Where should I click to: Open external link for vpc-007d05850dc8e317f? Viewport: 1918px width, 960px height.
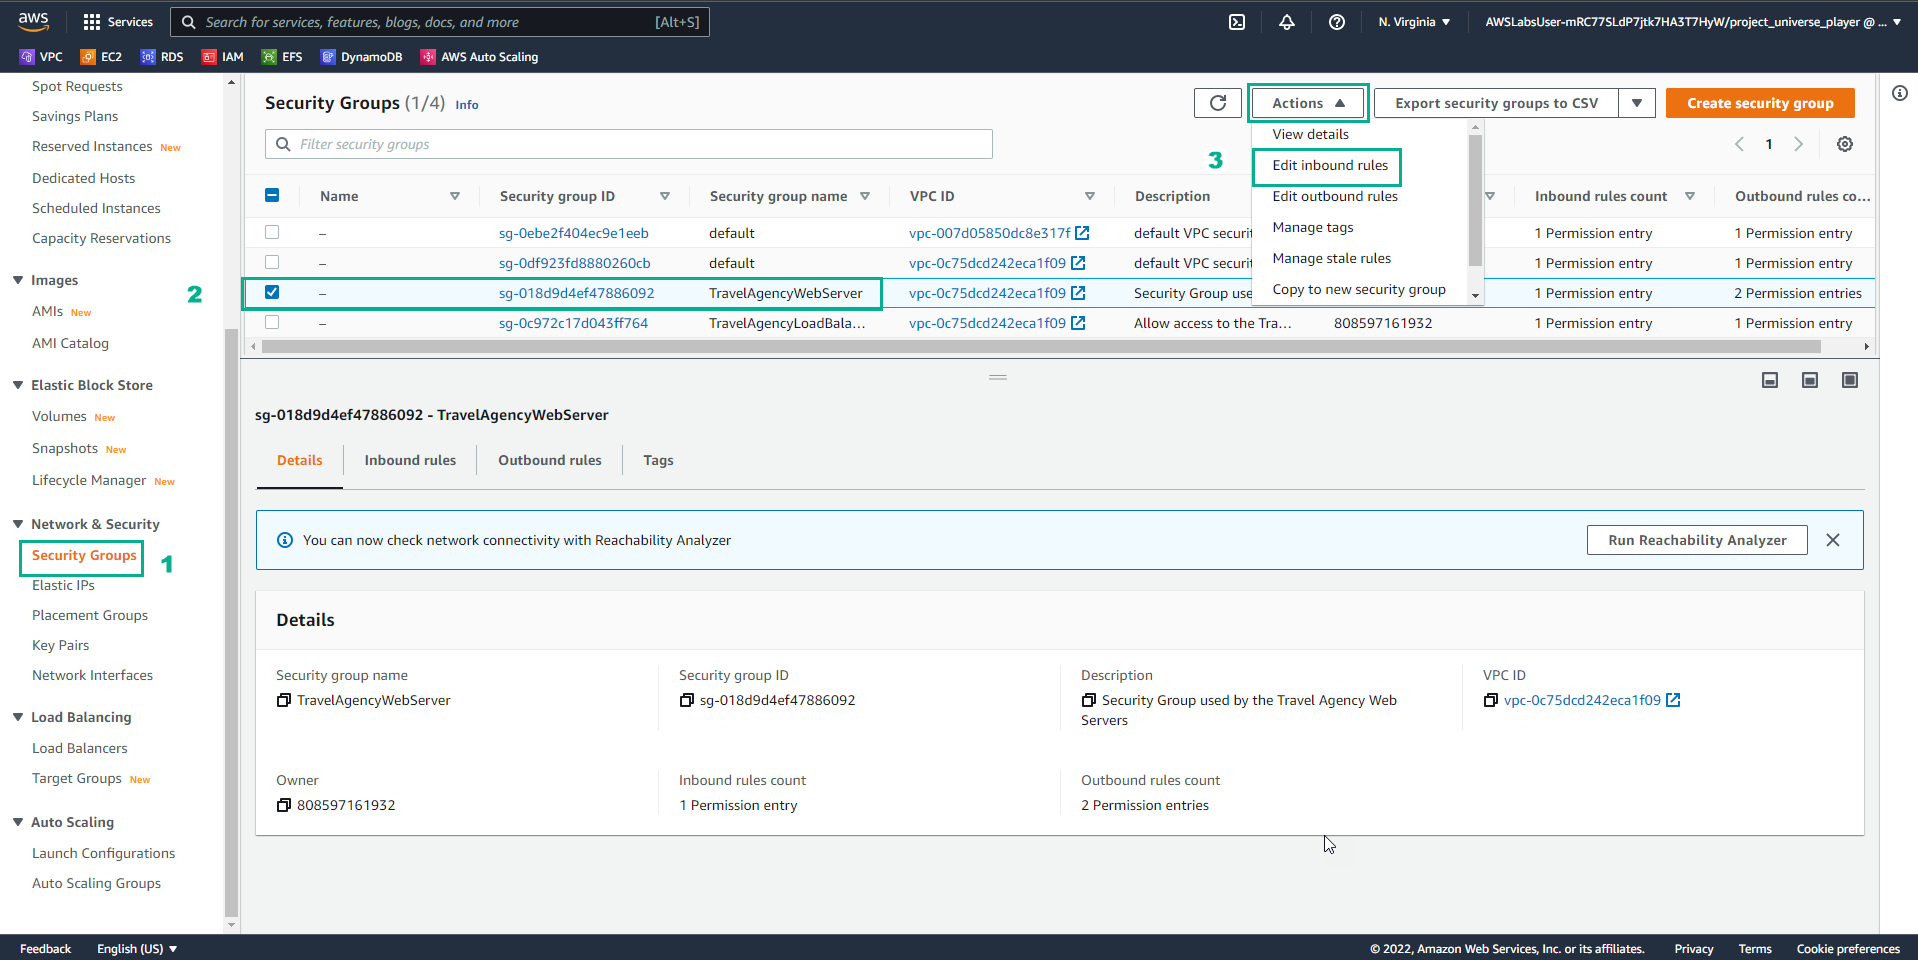[1082, 233]
